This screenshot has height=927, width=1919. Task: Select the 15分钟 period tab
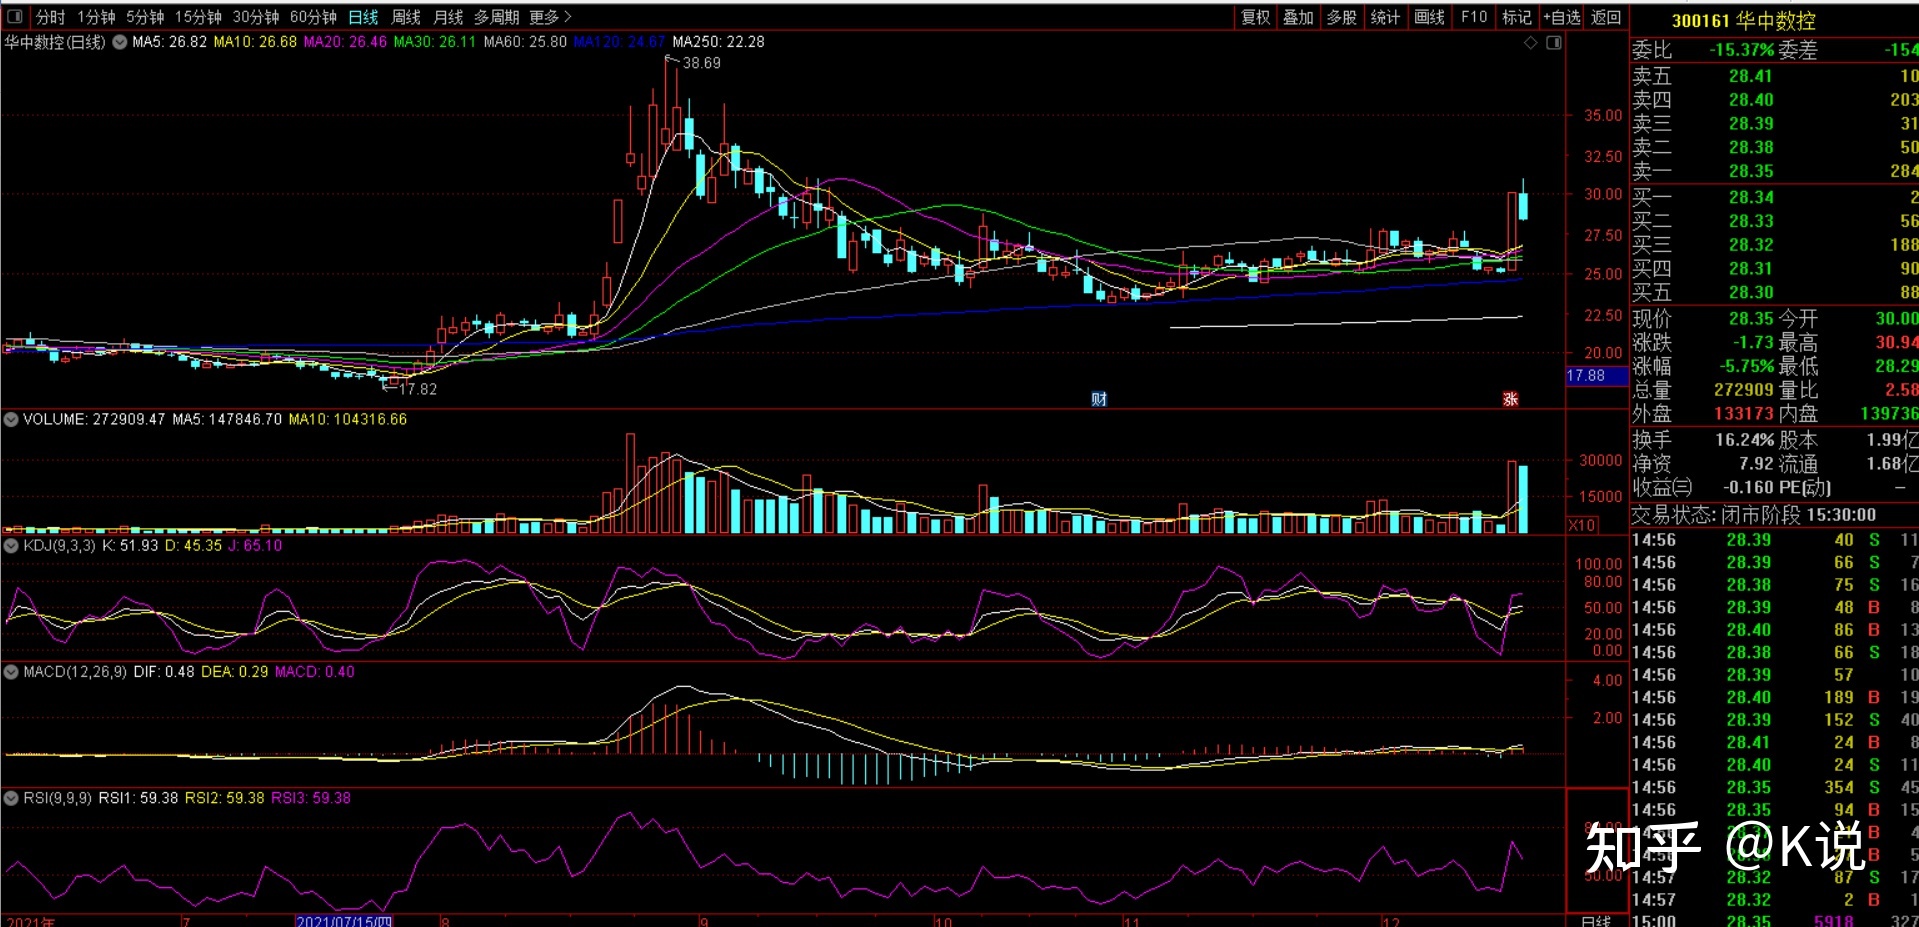(x=198, y=17)
